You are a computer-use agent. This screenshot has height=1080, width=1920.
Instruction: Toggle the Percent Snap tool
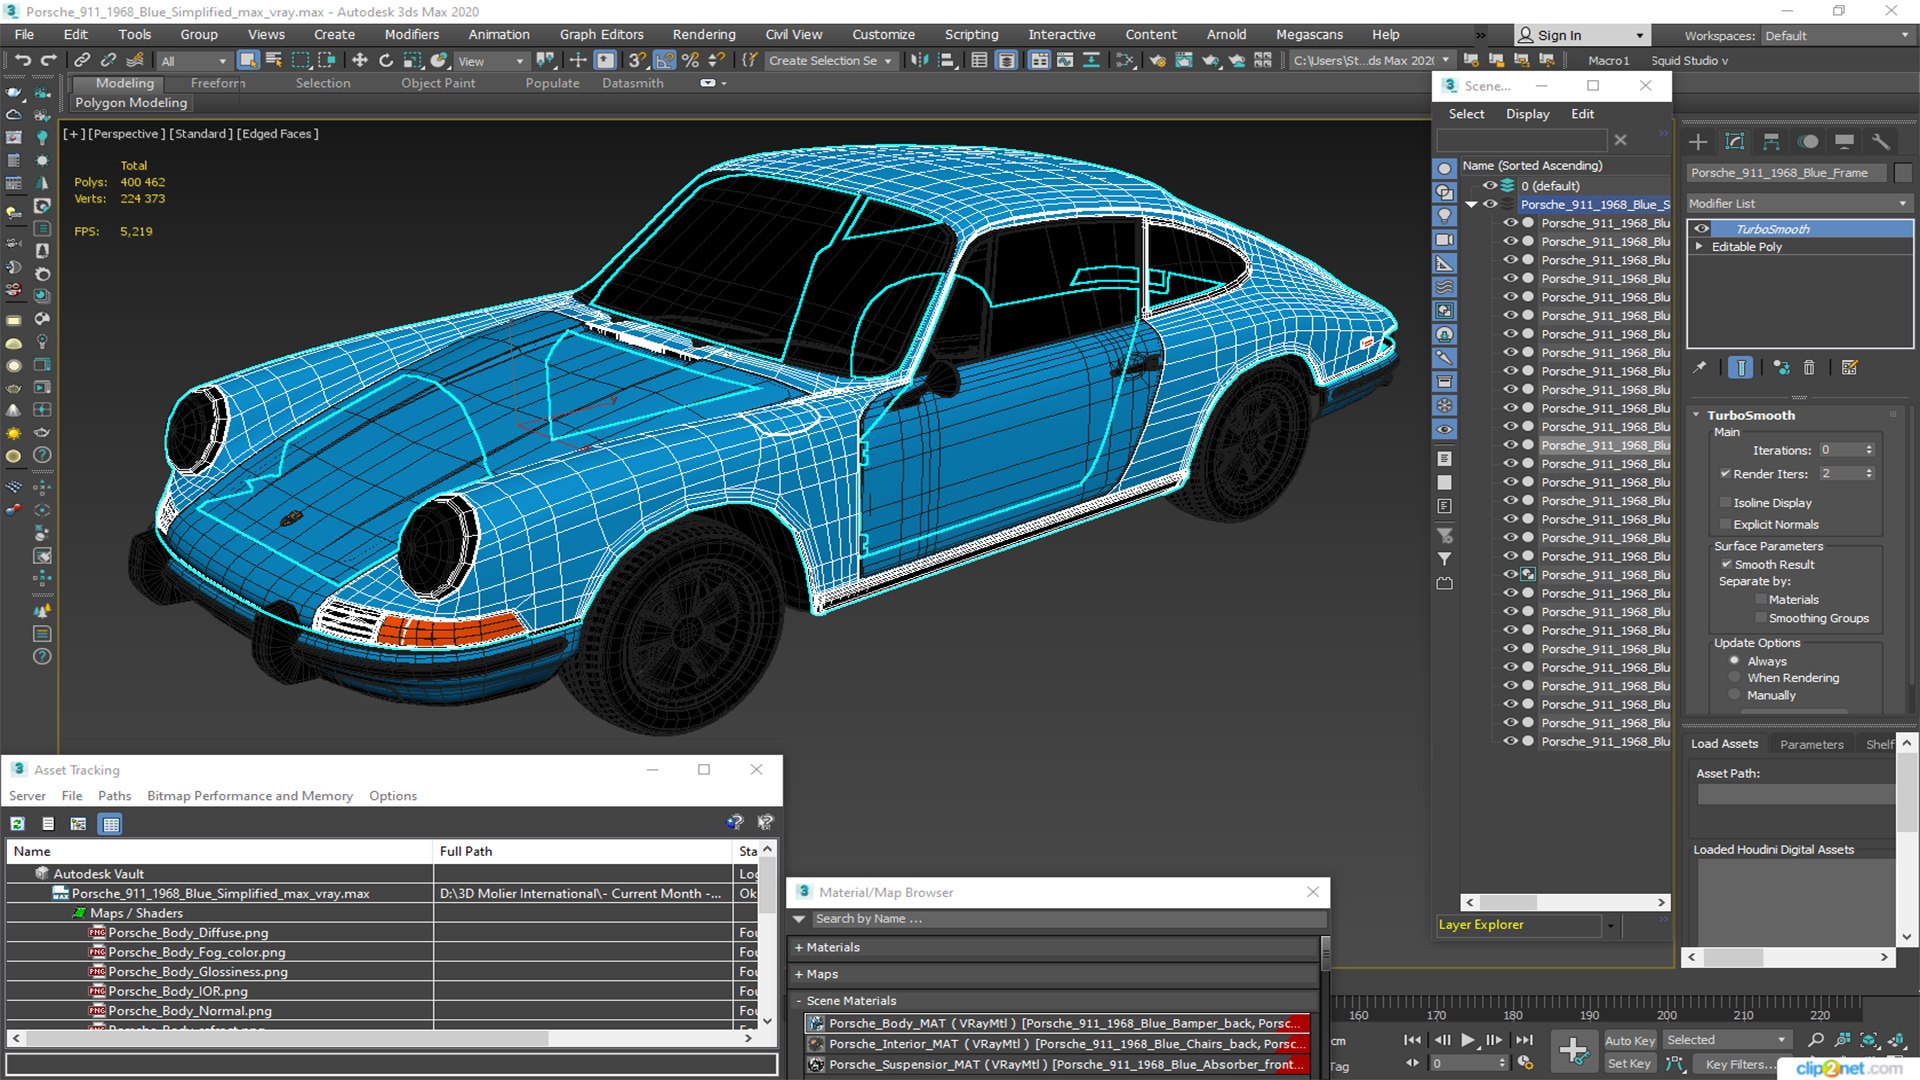click(690, 60)
